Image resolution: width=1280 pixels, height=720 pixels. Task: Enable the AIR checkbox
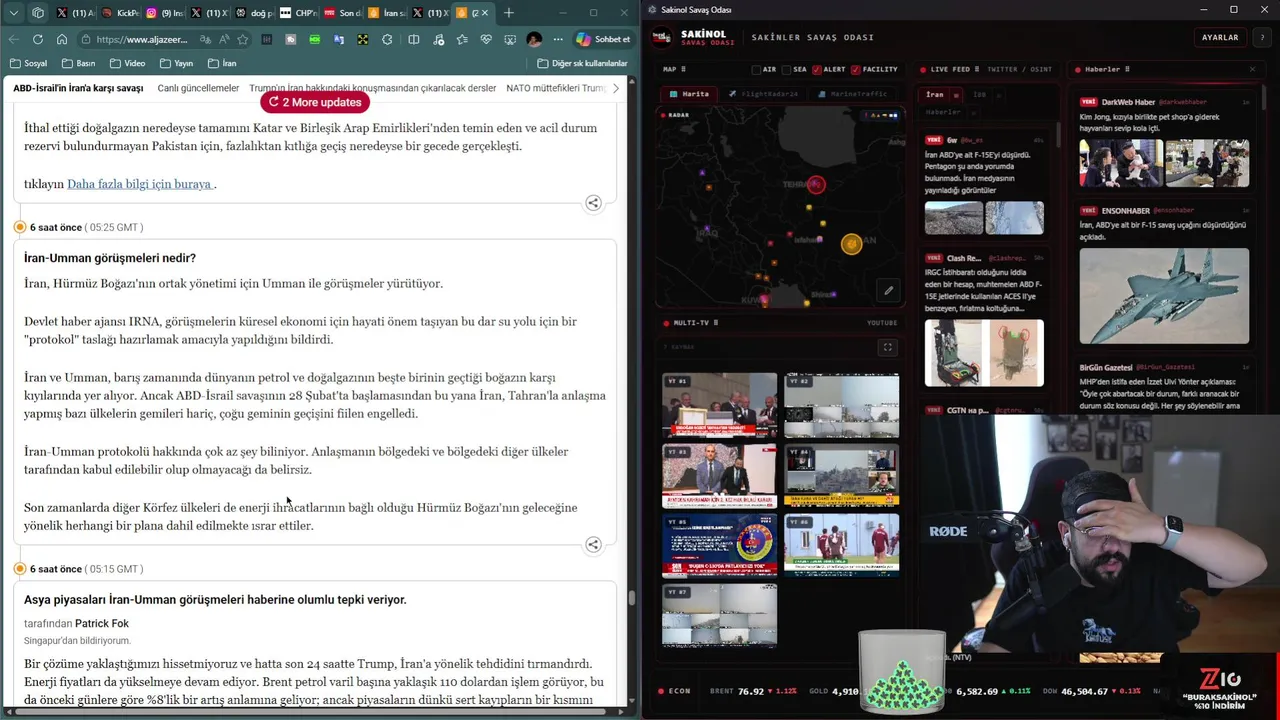pos(757,70)
